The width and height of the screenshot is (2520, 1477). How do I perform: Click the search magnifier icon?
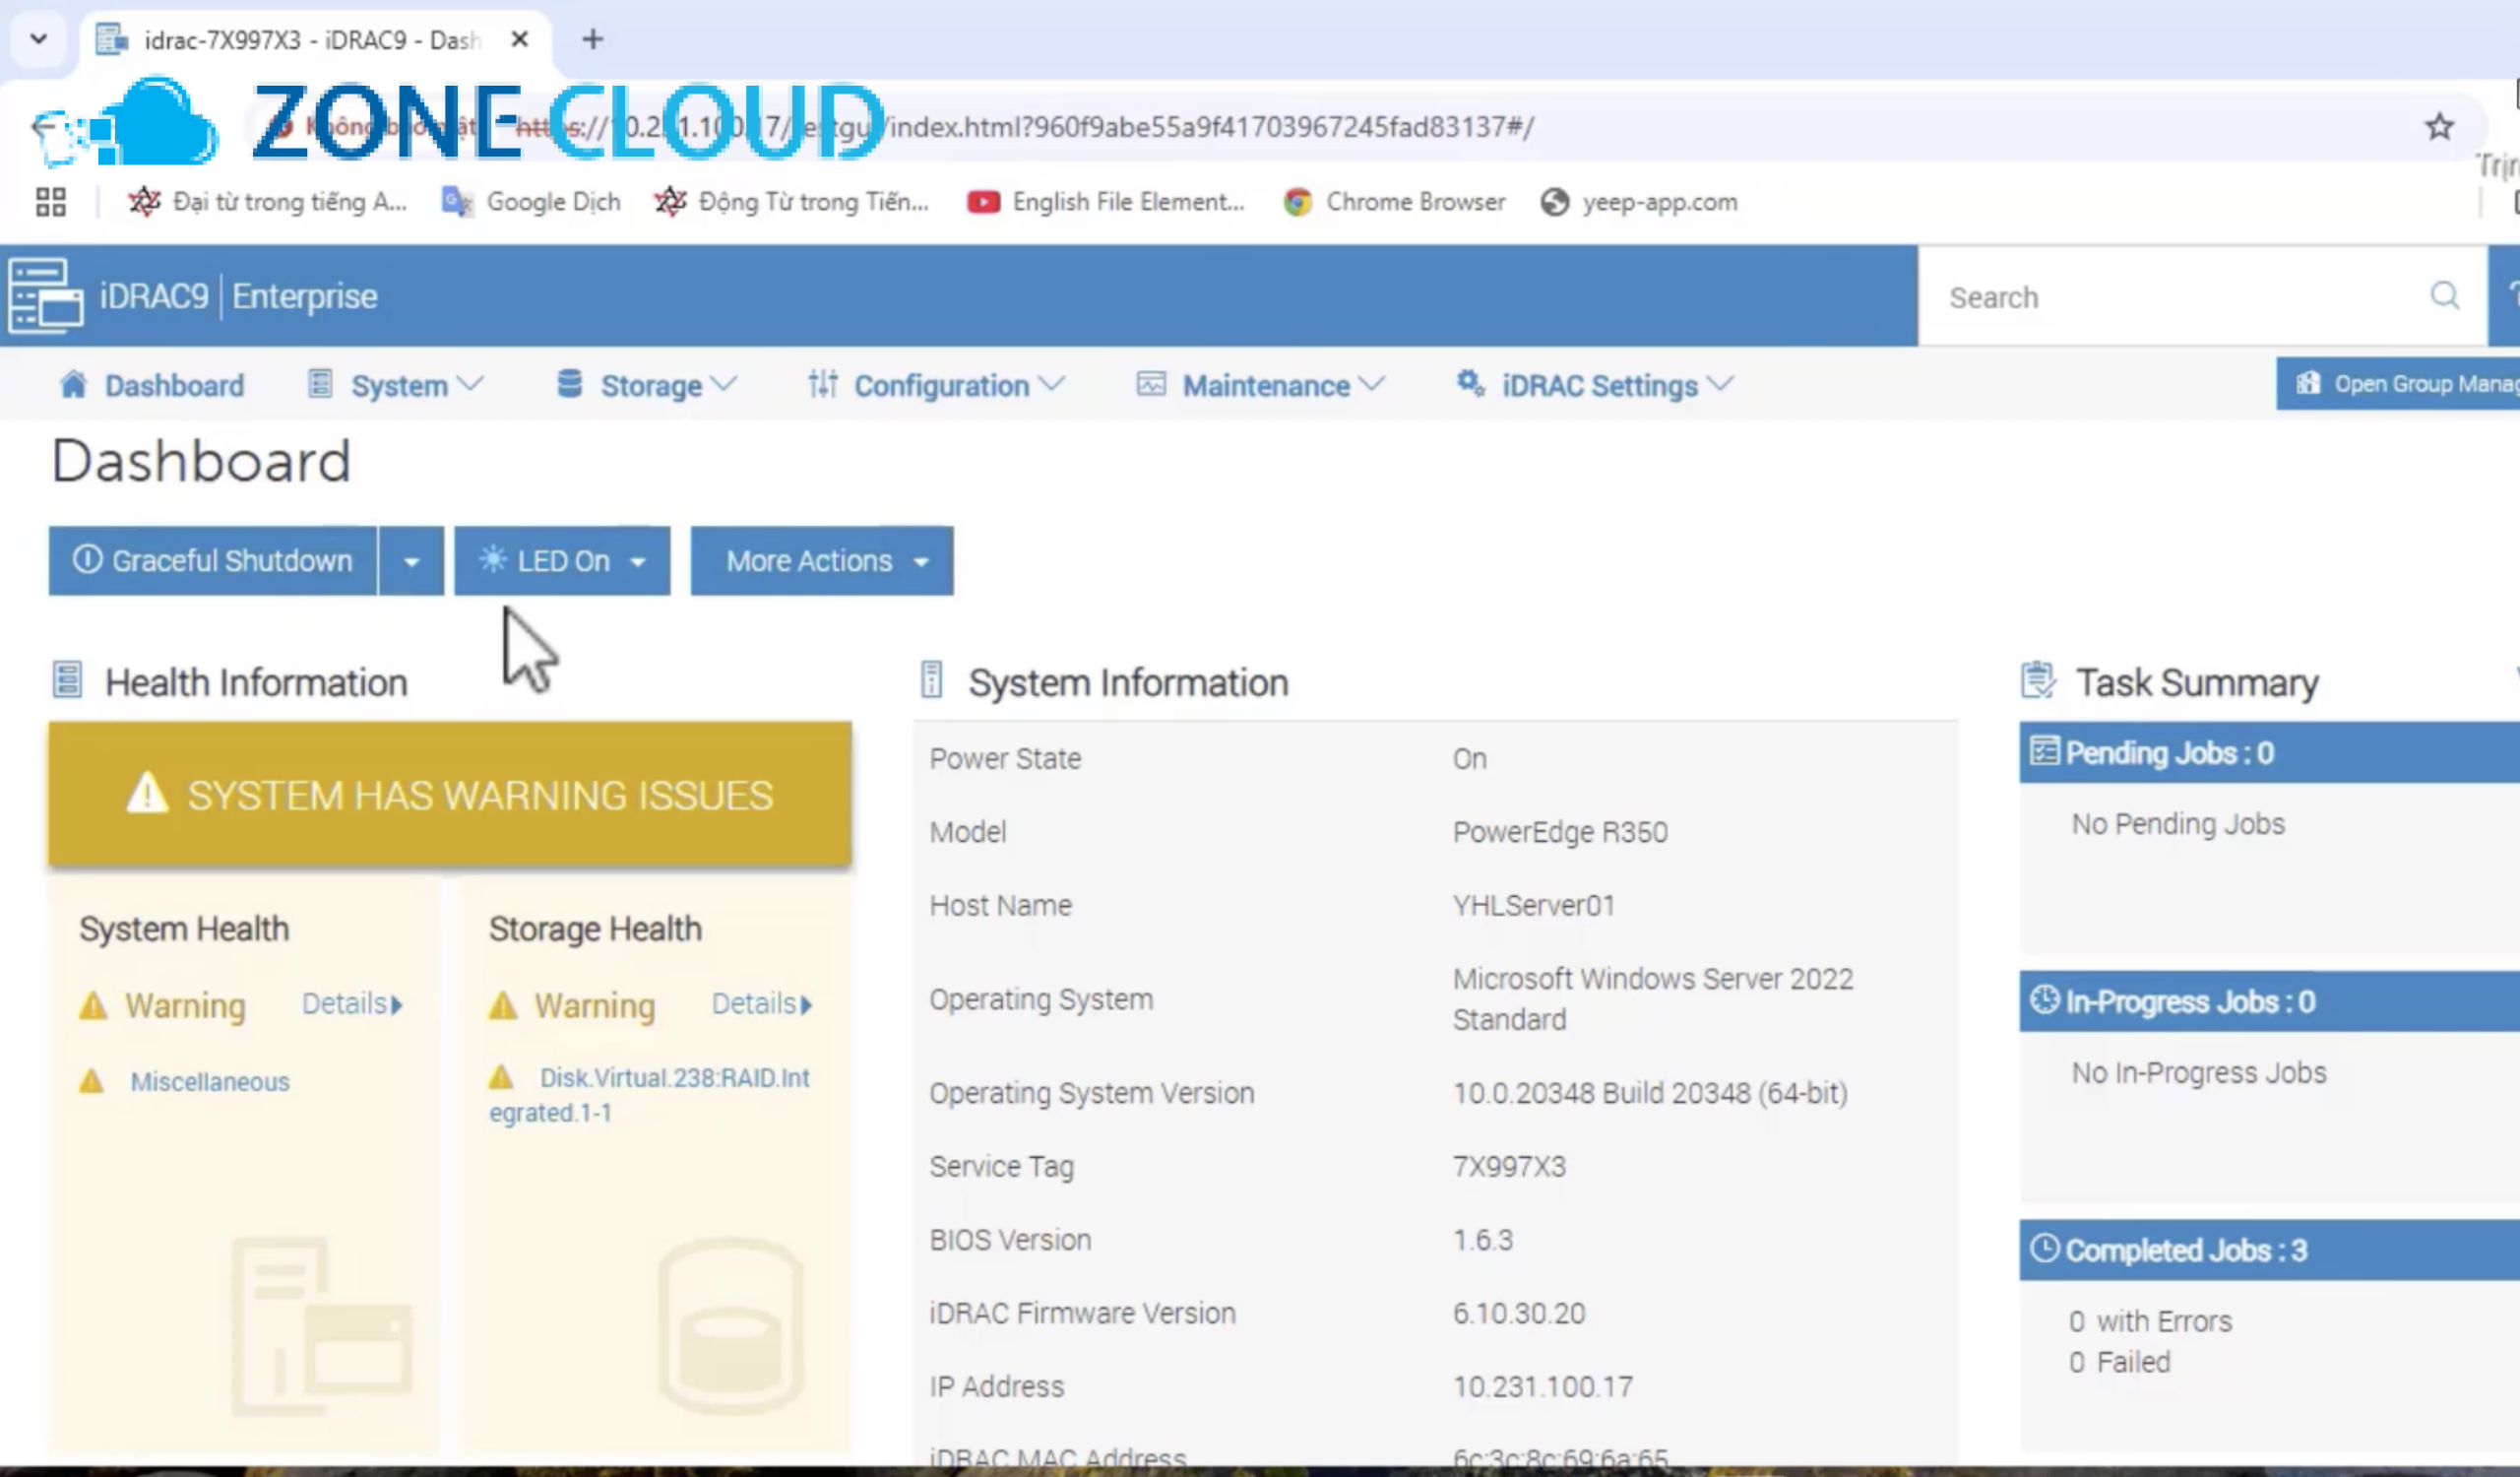(2444, 296)
